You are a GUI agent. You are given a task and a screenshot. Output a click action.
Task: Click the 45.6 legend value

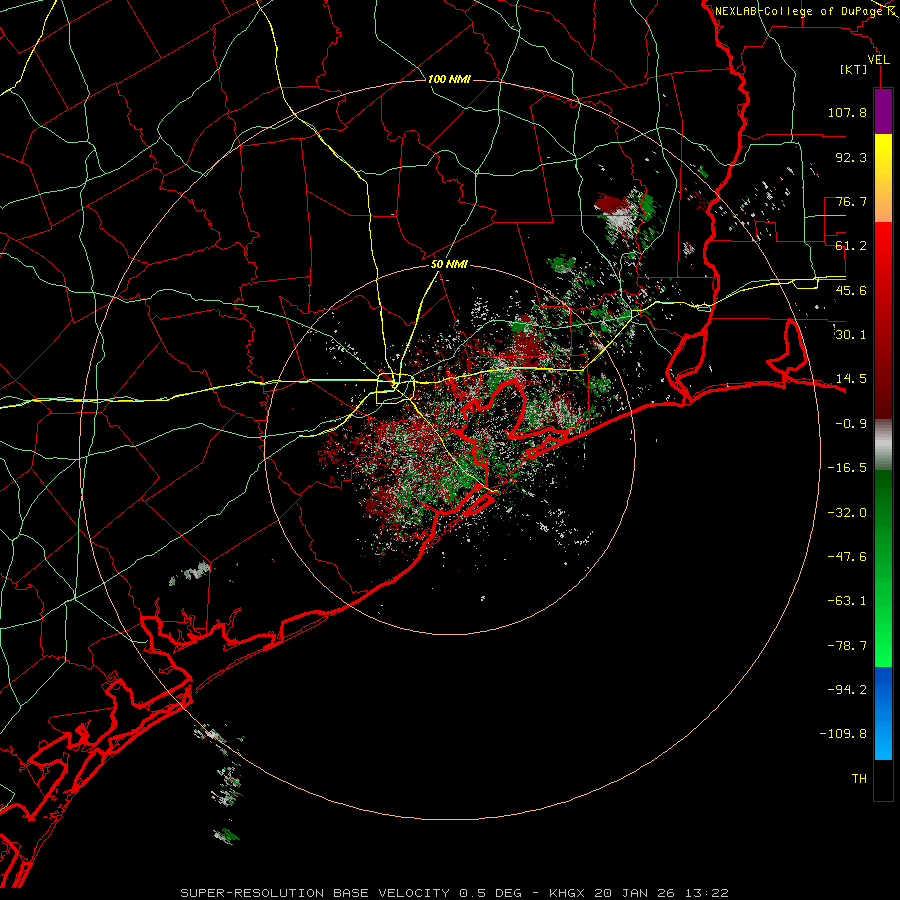[x=851, y=290]
